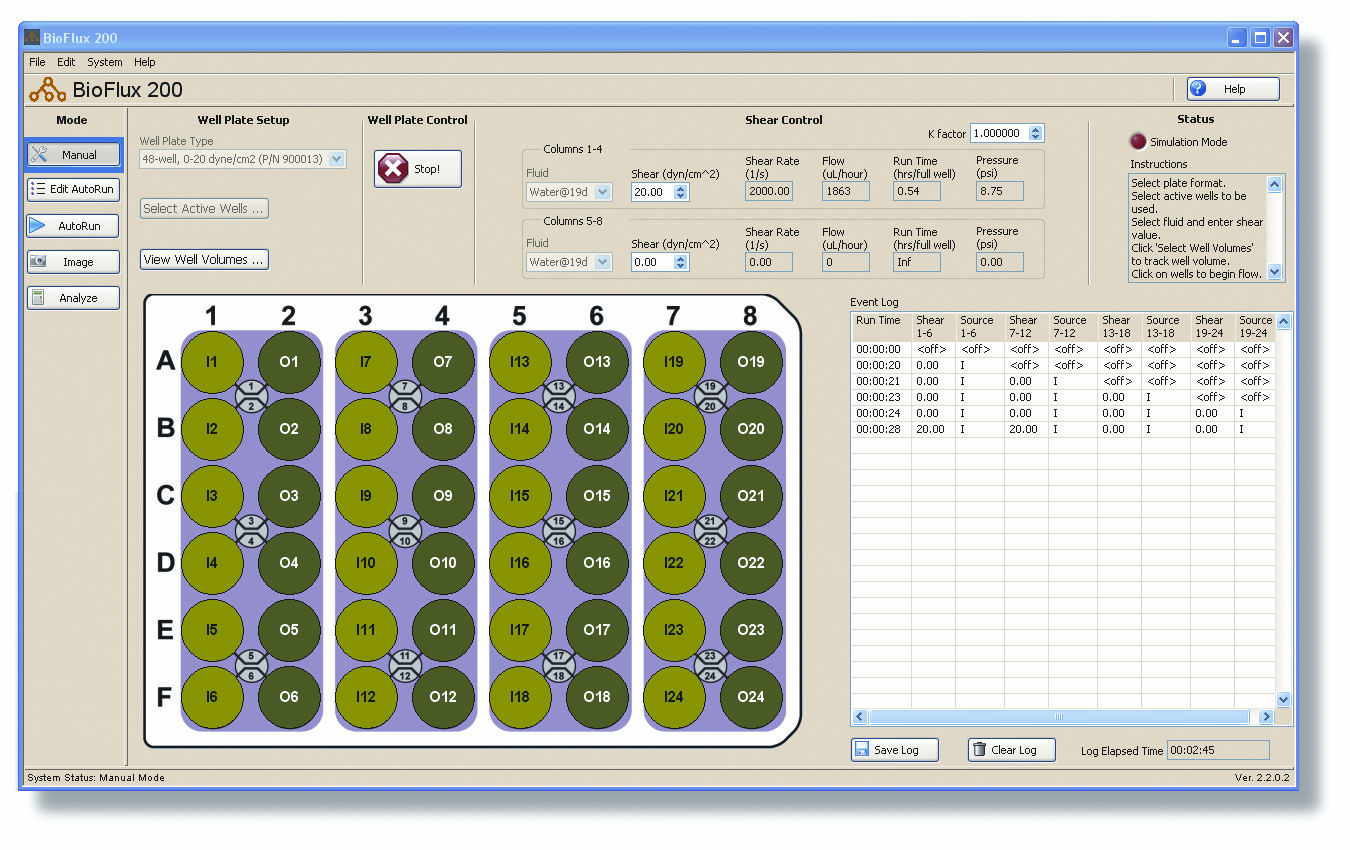
Task: Click Instructions box scrollbar up arrow
Action: click(x=1275, y=184)
